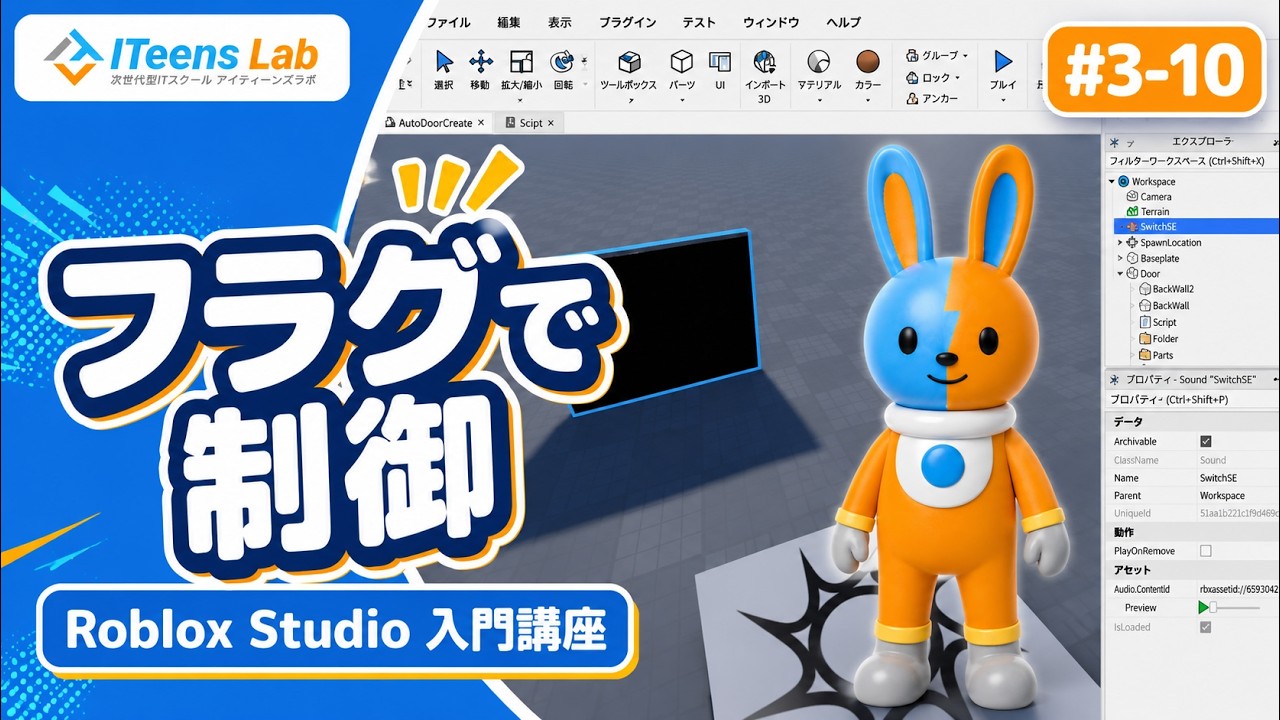
Task: Click the Baseplate icon
Action: coord(1133,258)
